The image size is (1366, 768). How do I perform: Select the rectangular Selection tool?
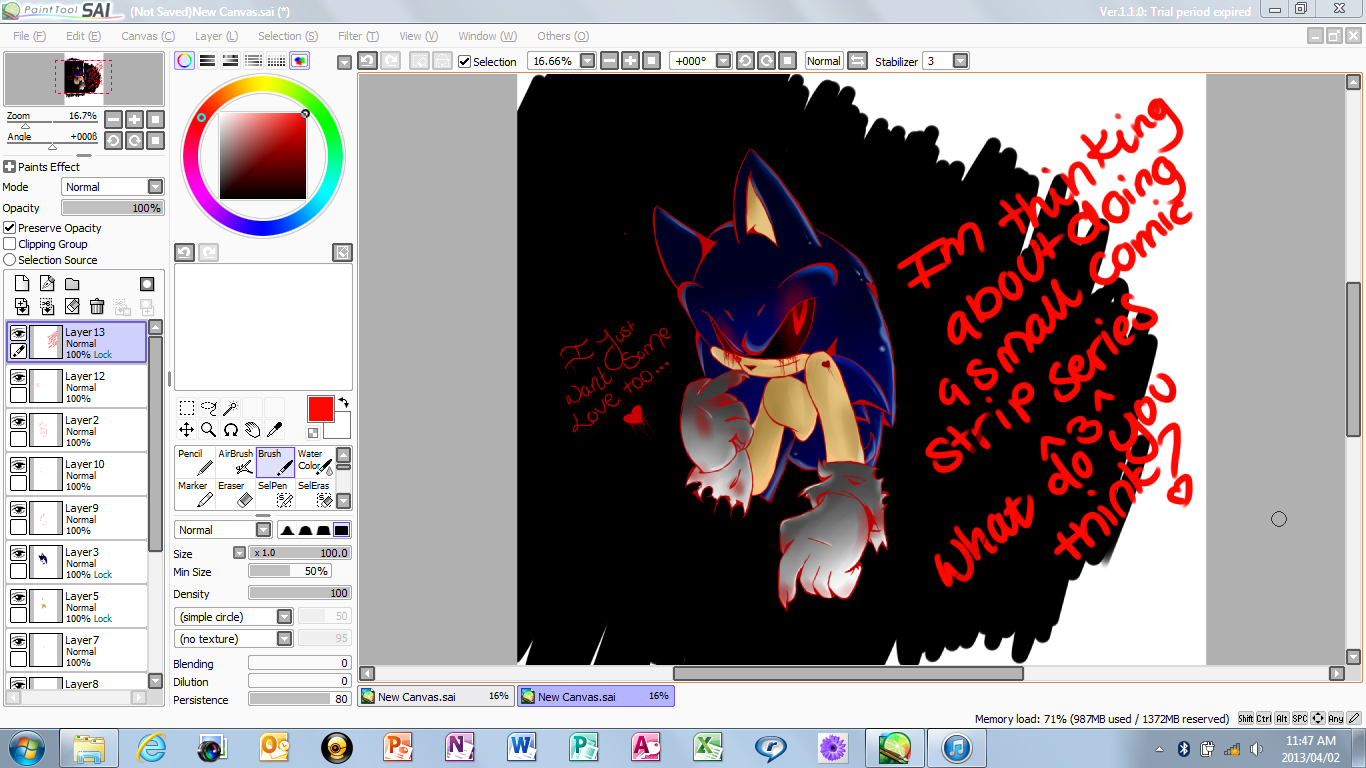click(186, 408)
